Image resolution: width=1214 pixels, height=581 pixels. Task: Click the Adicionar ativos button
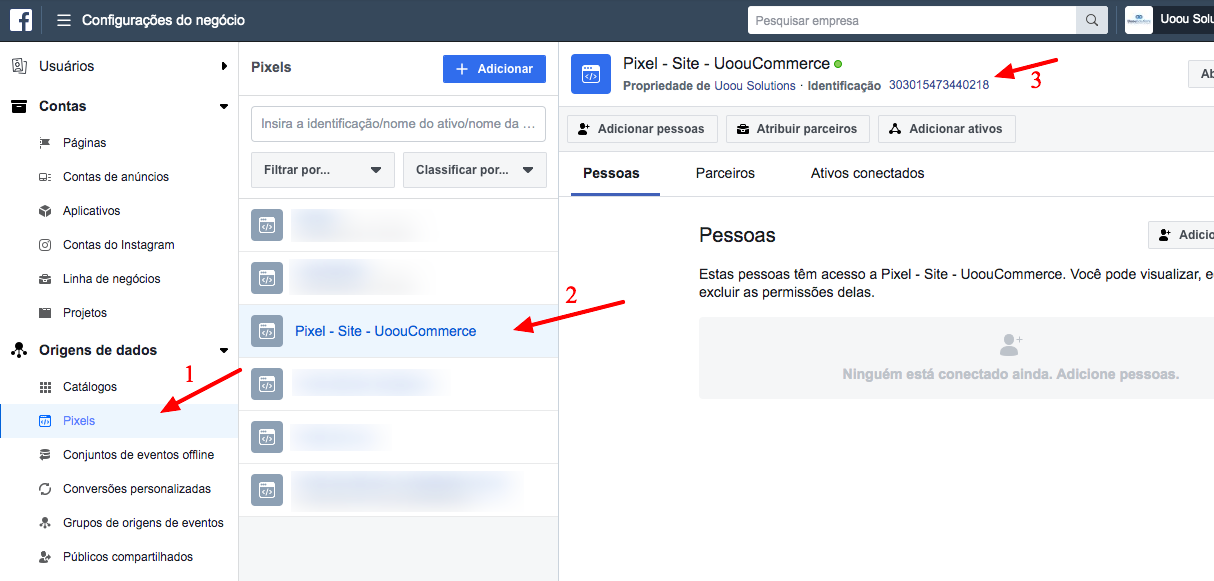click(x=947, y=129)
